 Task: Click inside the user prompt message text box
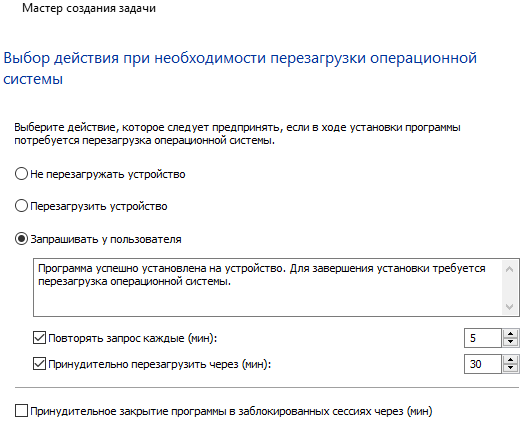tap(268, 287)
